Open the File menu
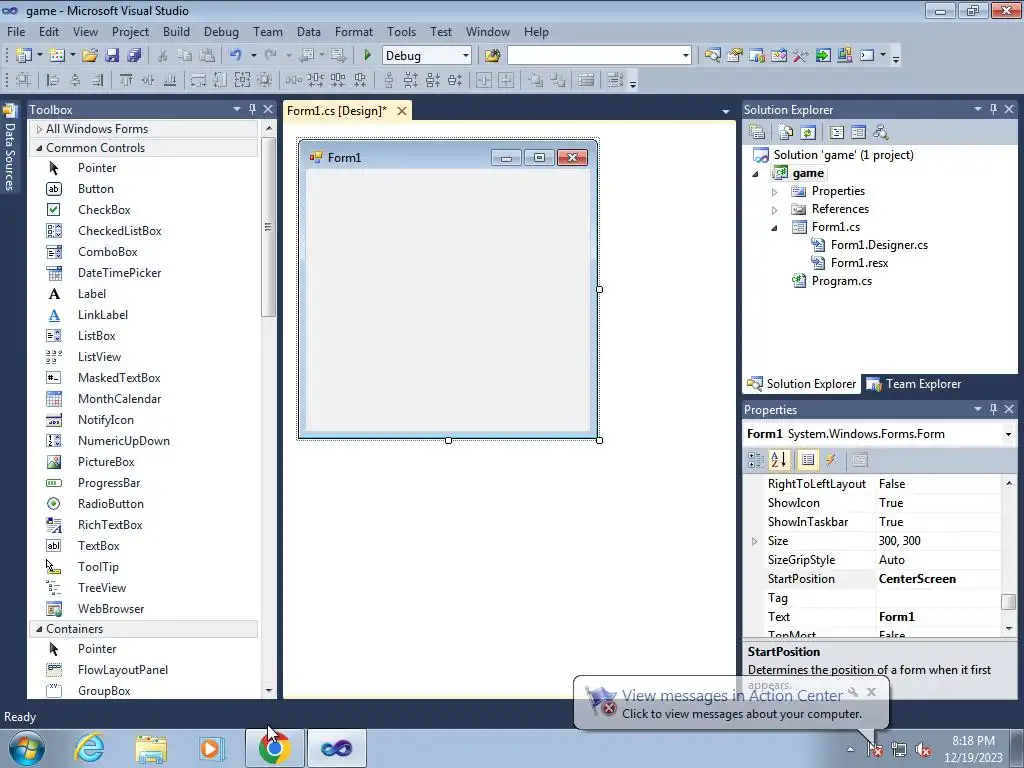Screen dimensions: 1024x768 coord(16,31)
